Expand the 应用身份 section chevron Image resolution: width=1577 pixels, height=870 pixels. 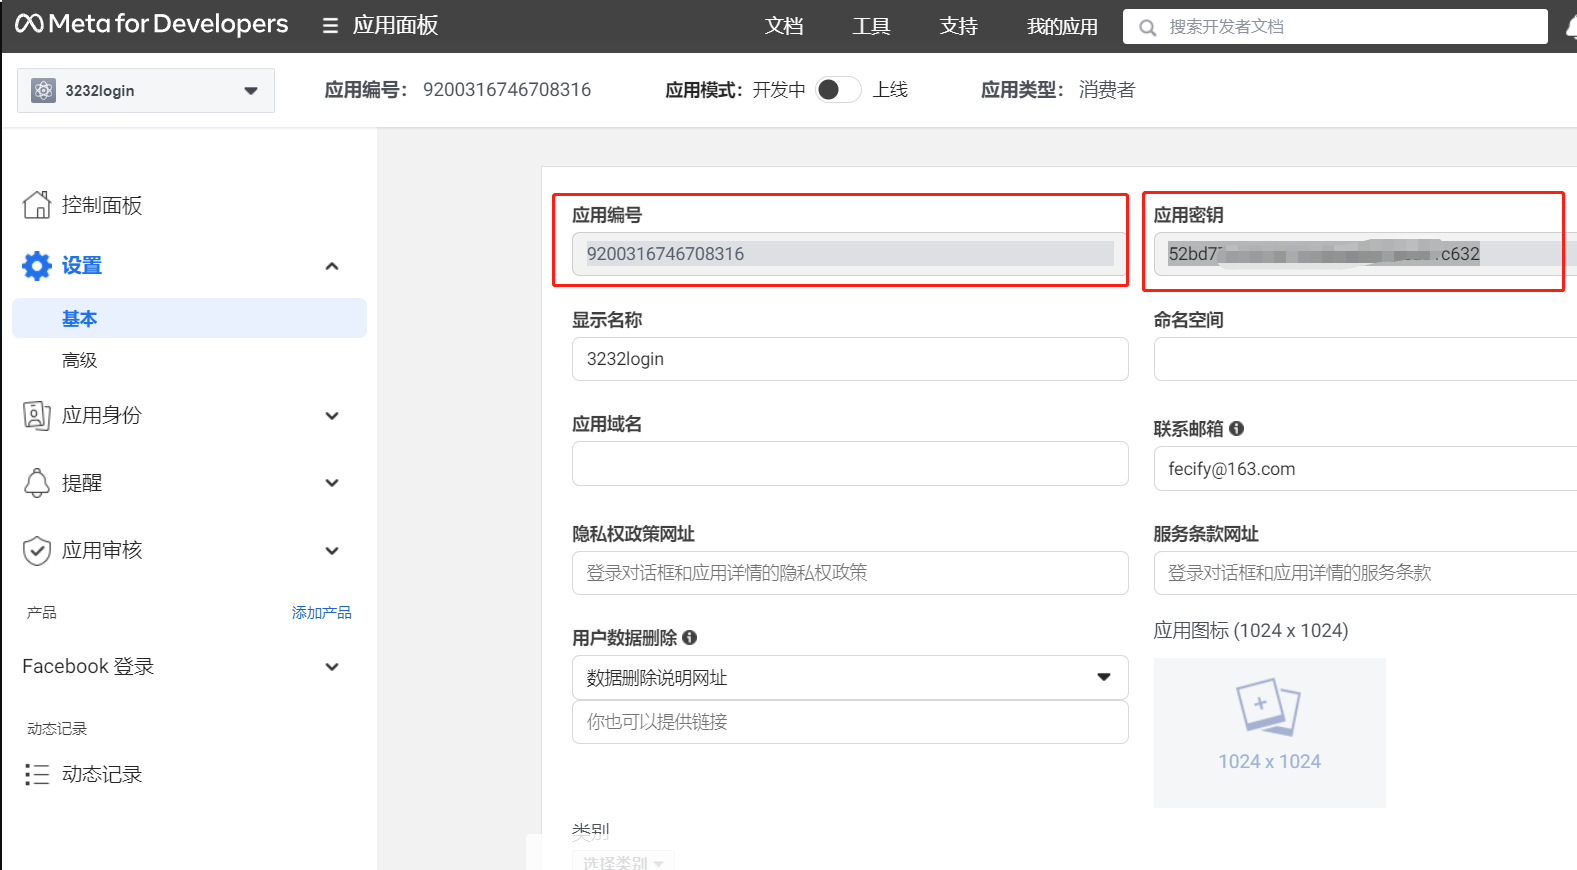pyautogui.click(x=332, y=415)
